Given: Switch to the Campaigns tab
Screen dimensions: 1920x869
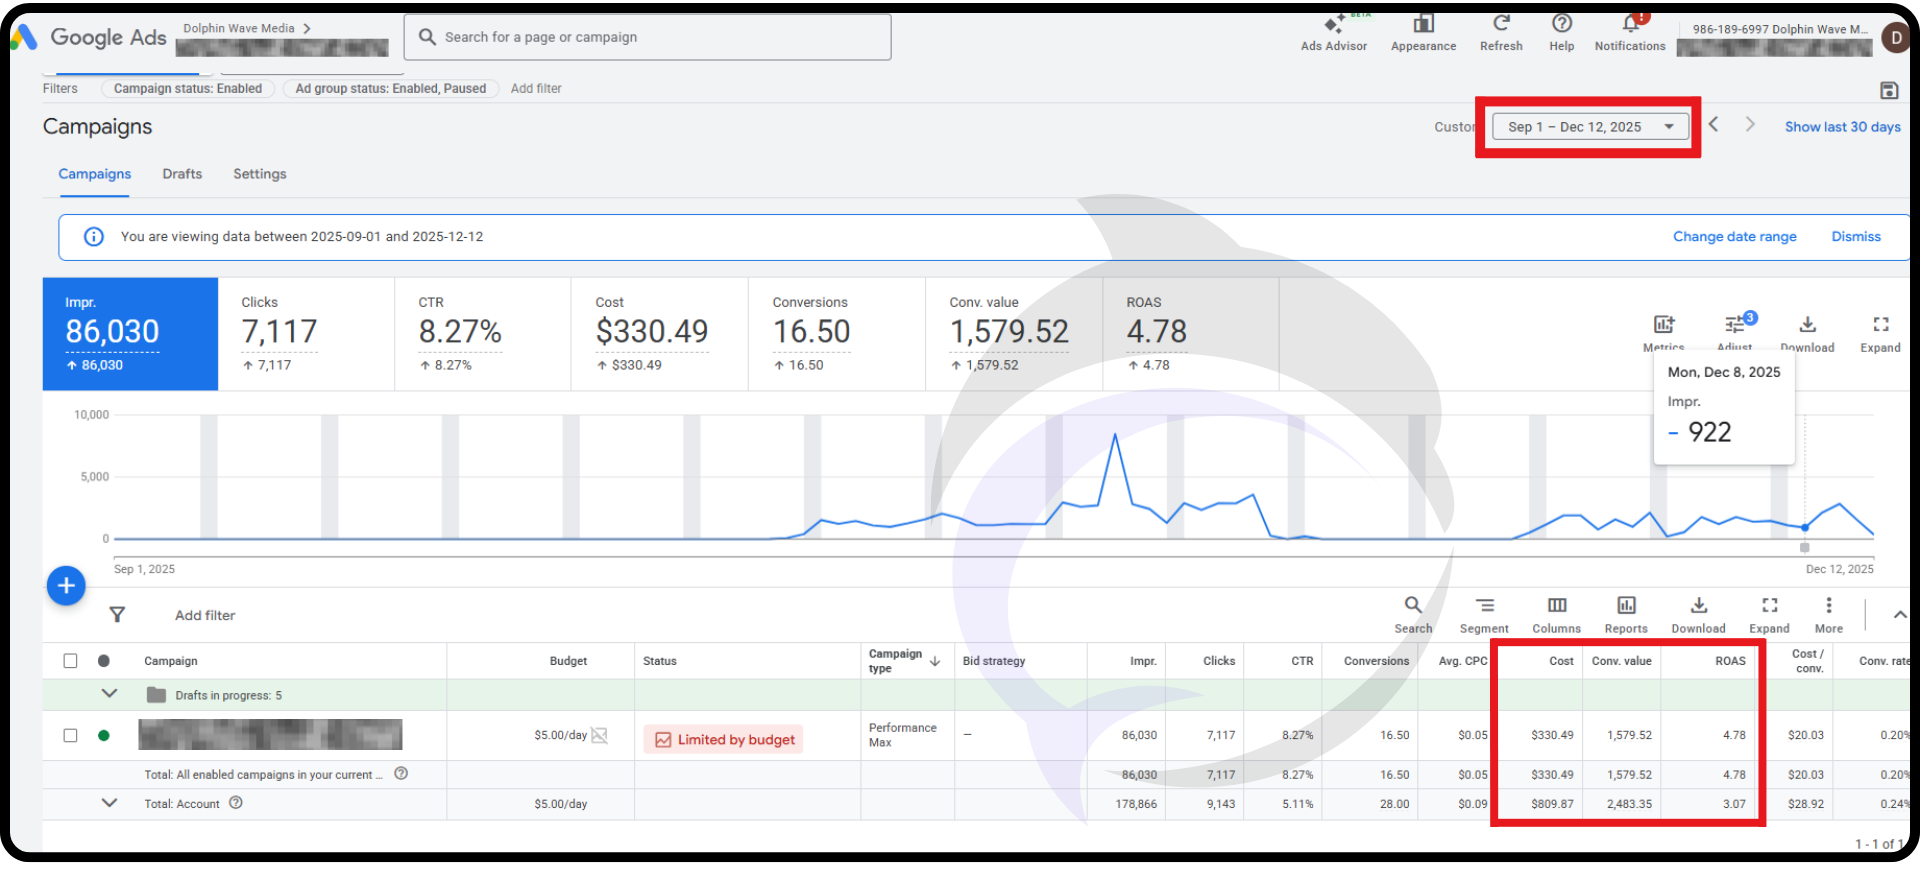Looking at the screenshot, I should coord(94,174).
